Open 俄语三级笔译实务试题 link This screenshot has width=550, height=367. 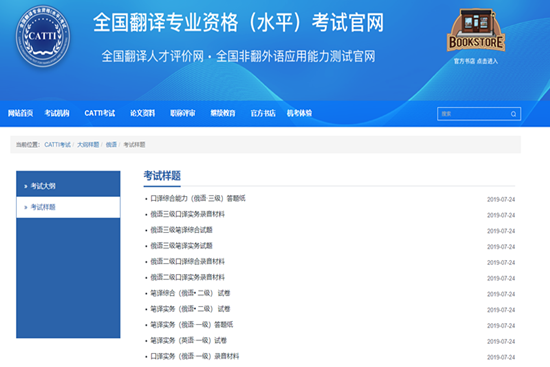click(x=181, y=246)
